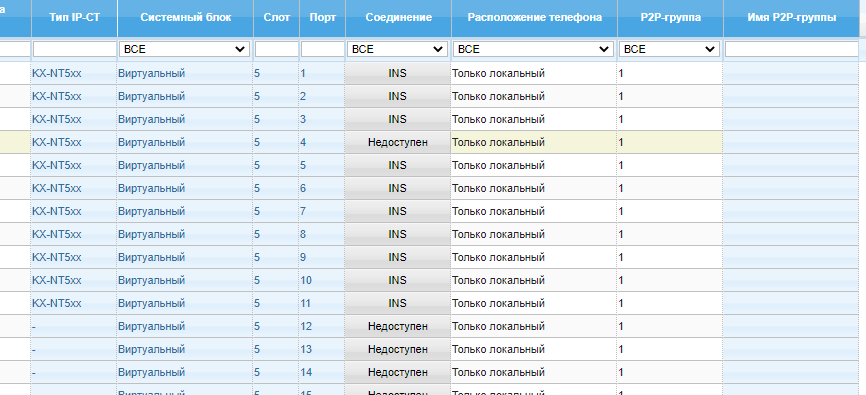866x395 pixels.
Task: Select port number 7 cell
Action: tap(323, 212)
